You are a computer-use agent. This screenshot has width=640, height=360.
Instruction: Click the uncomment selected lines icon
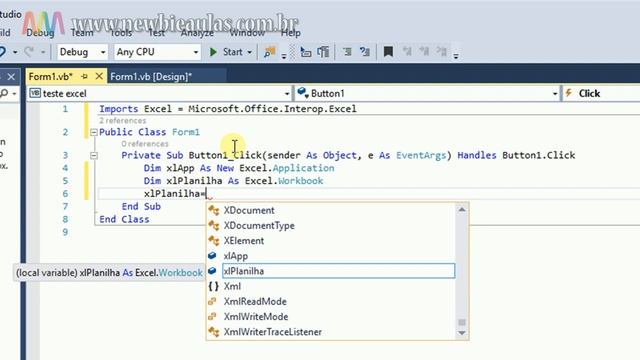tap(364, 52)
